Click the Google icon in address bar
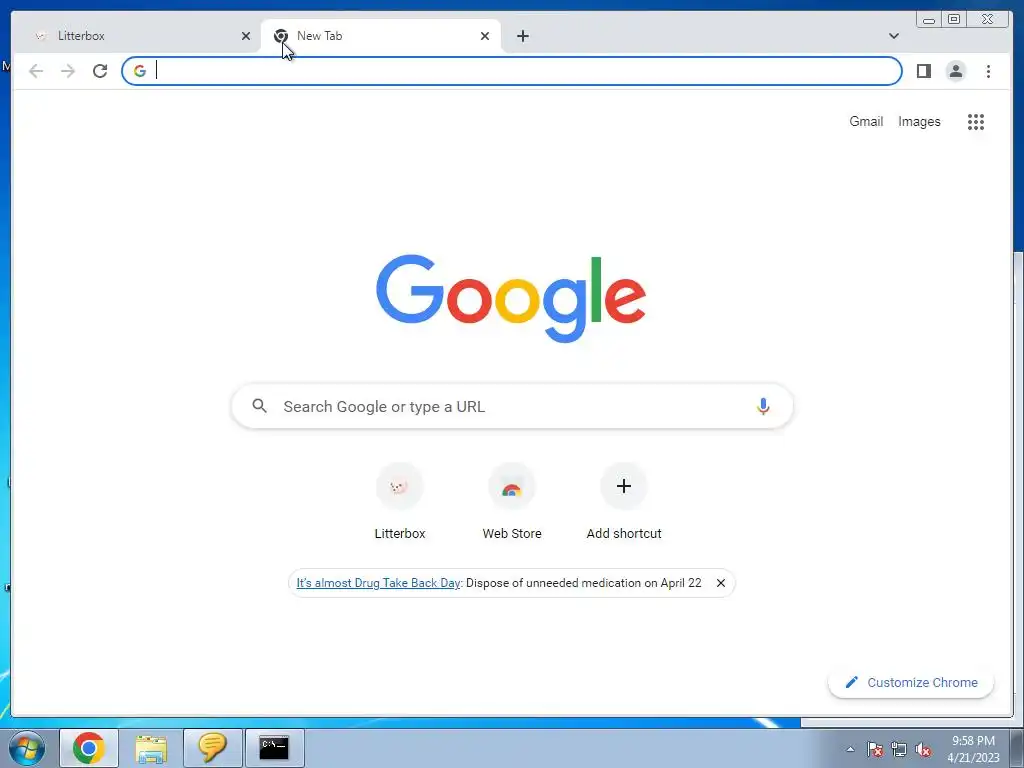 pyautogui.click(x=140, y=71)
